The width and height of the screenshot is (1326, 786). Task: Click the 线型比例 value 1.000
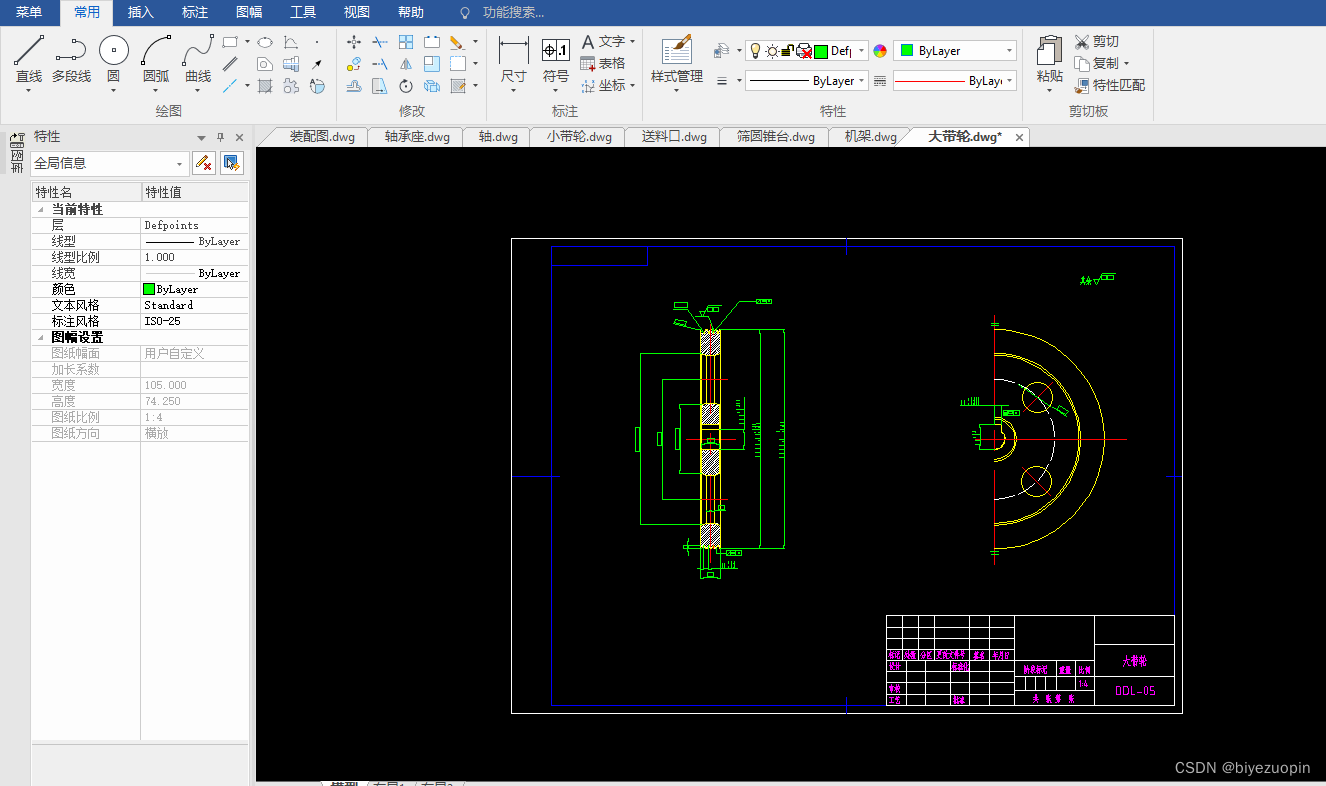[x=160, y=257]
